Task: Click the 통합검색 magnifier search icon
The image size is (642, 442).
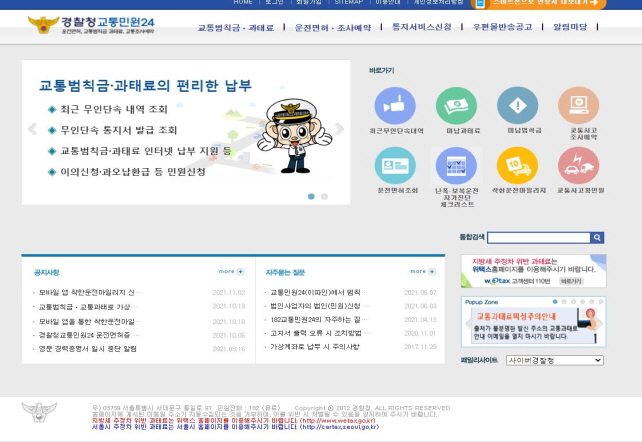Action: [597, 237]
